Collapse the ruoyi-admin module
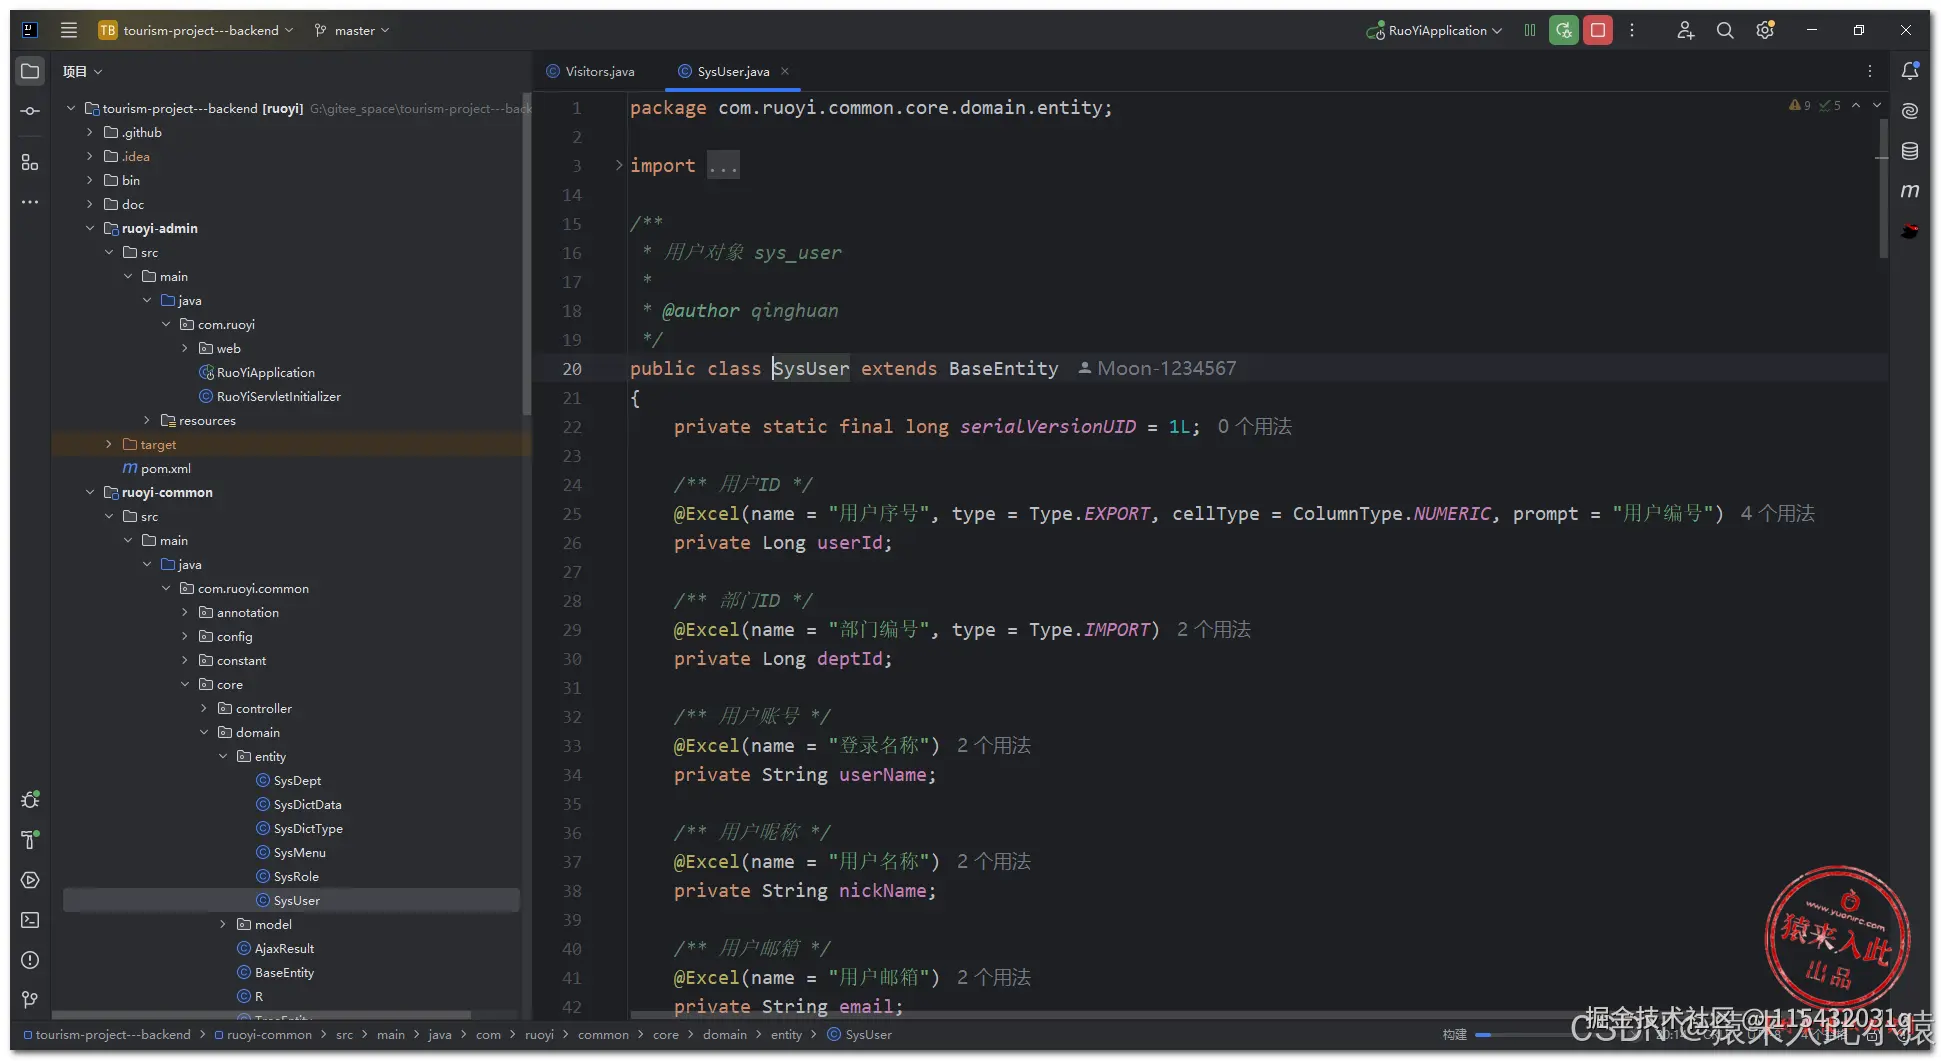Screen dimensions: 1941x1061 90,228
